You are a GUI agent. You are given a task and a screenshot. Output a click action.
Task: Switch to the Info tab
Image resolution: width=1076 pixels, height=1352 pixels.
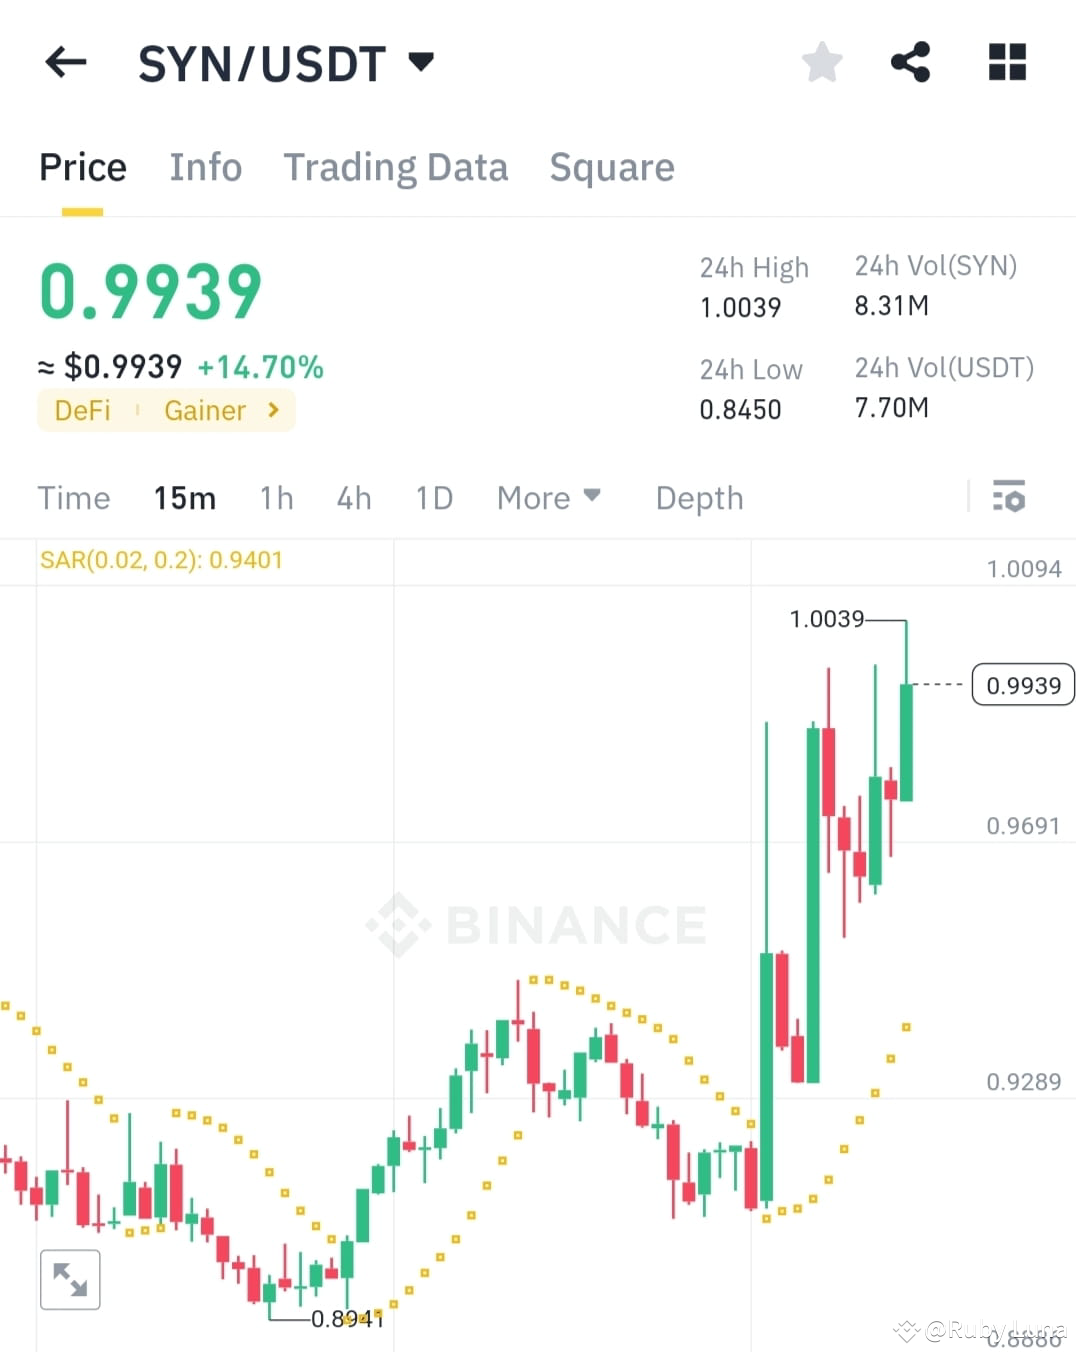206,167
